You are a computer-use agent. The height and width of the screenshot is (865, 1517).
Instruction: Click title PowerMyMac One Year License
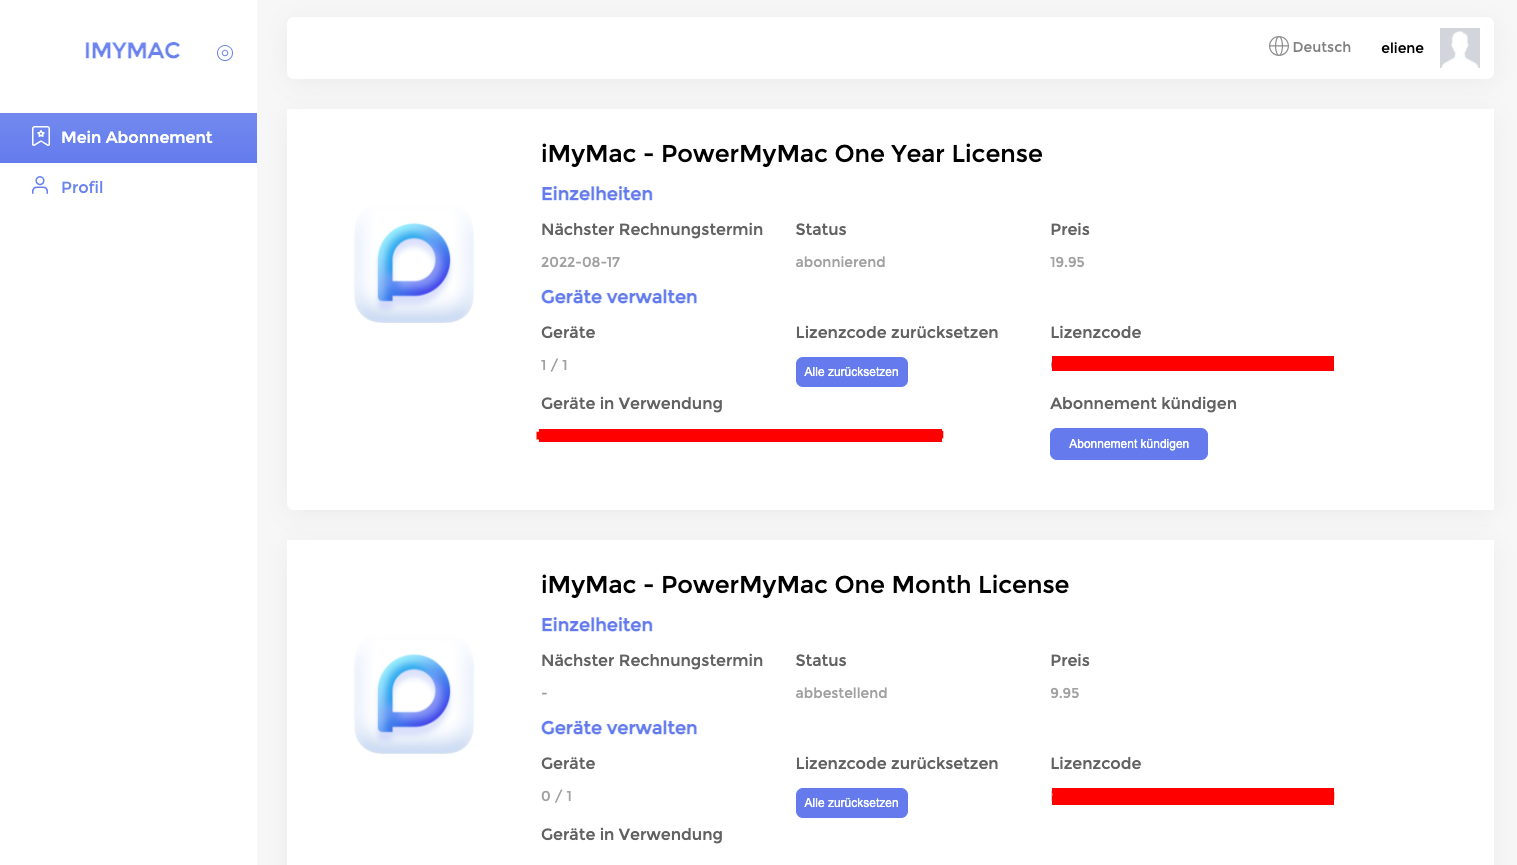click(791, 154)
